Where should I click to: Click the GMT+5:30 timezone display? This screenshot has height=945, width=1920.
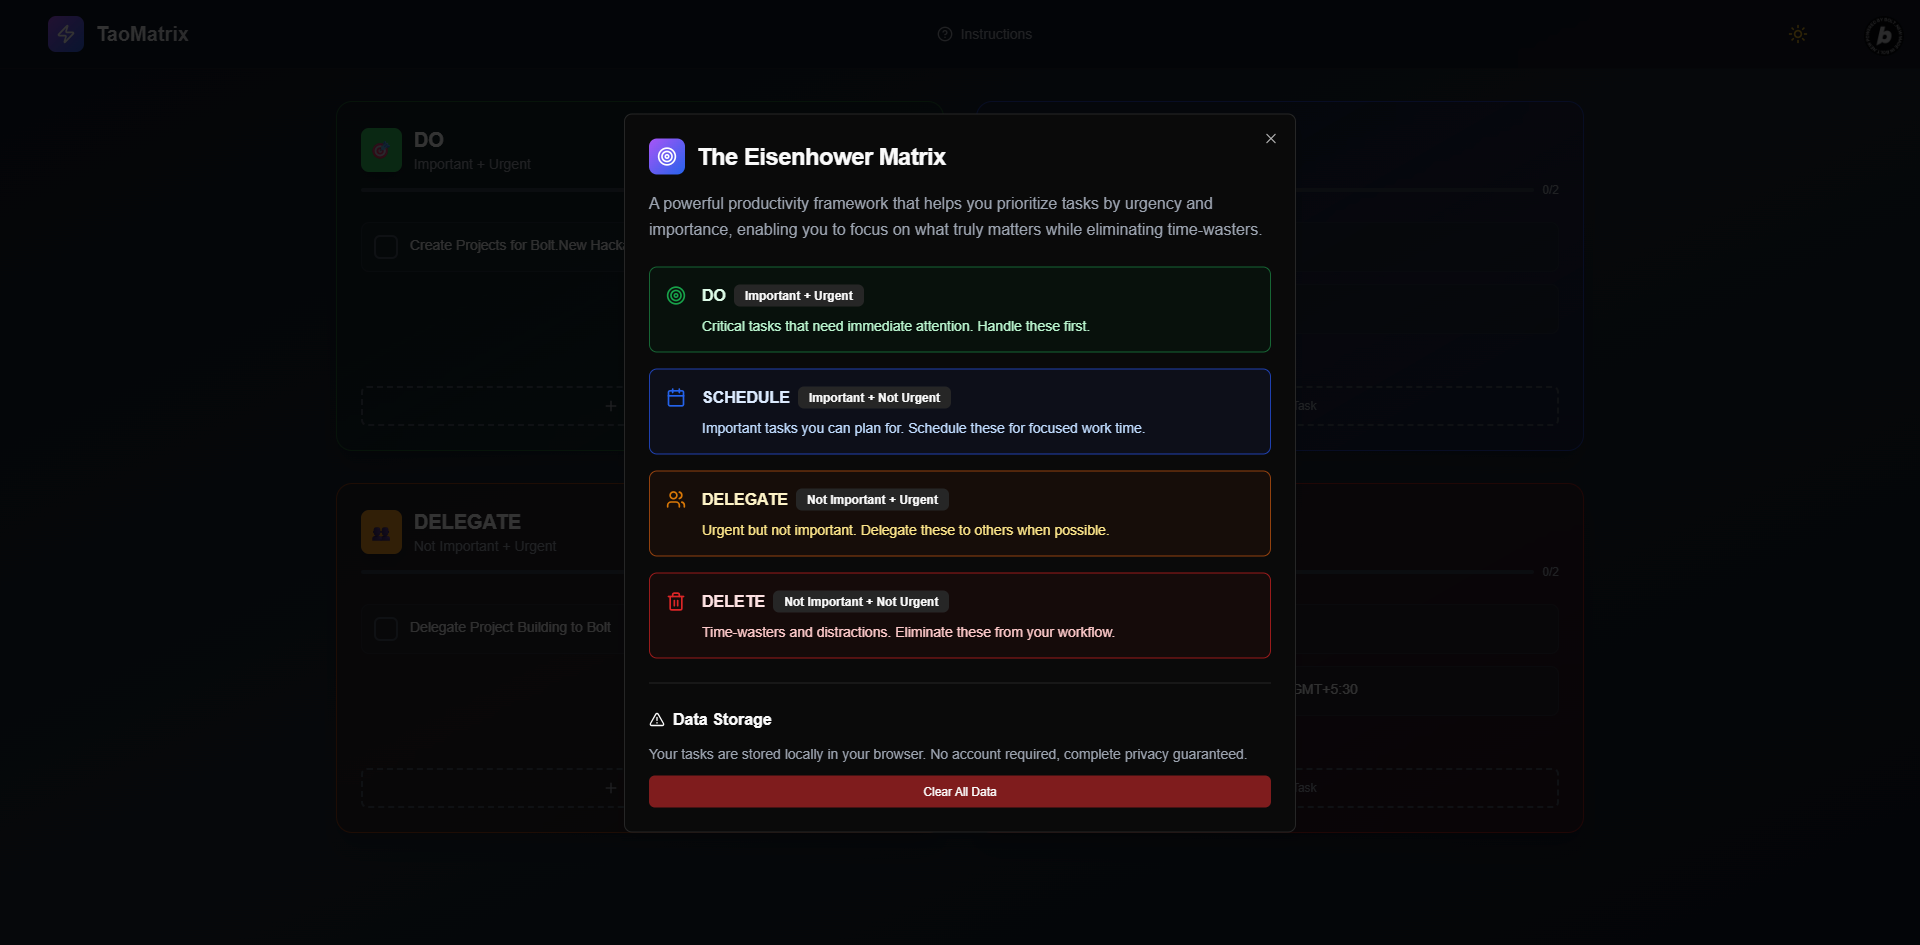1325,689
